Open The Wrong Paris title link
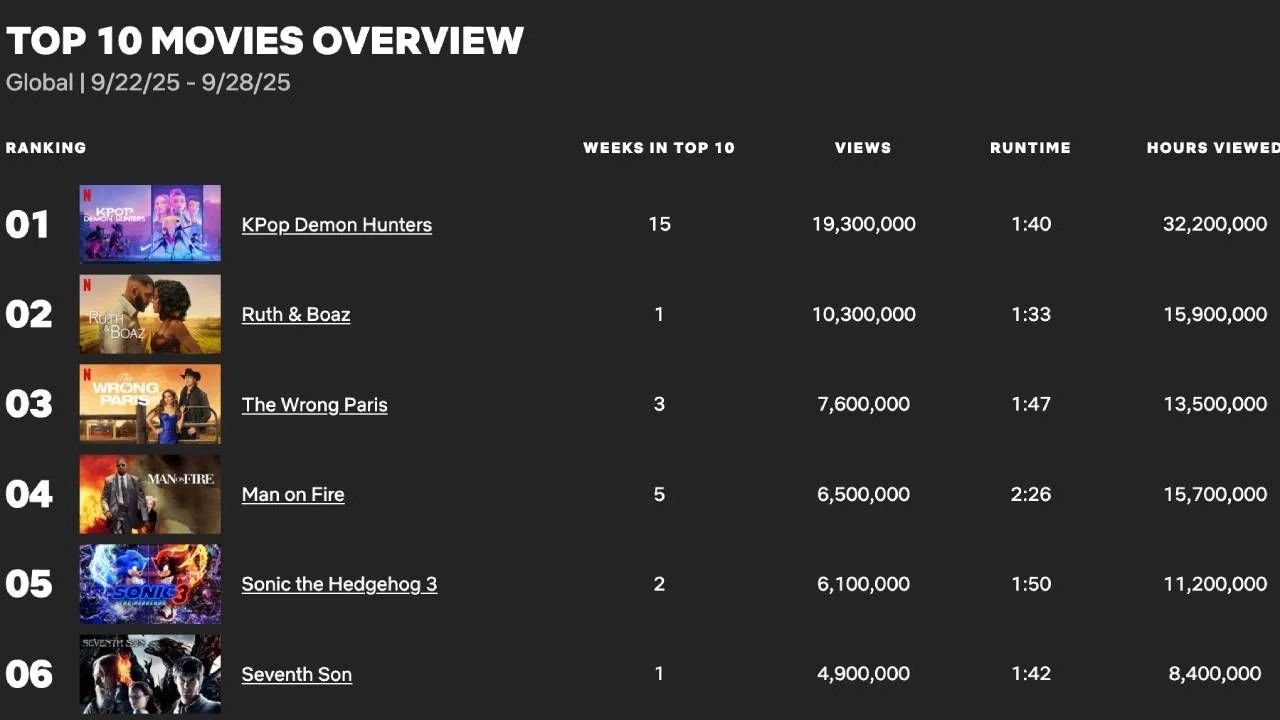The height and width of the screenshot is (720, 1280). (314, 405)
